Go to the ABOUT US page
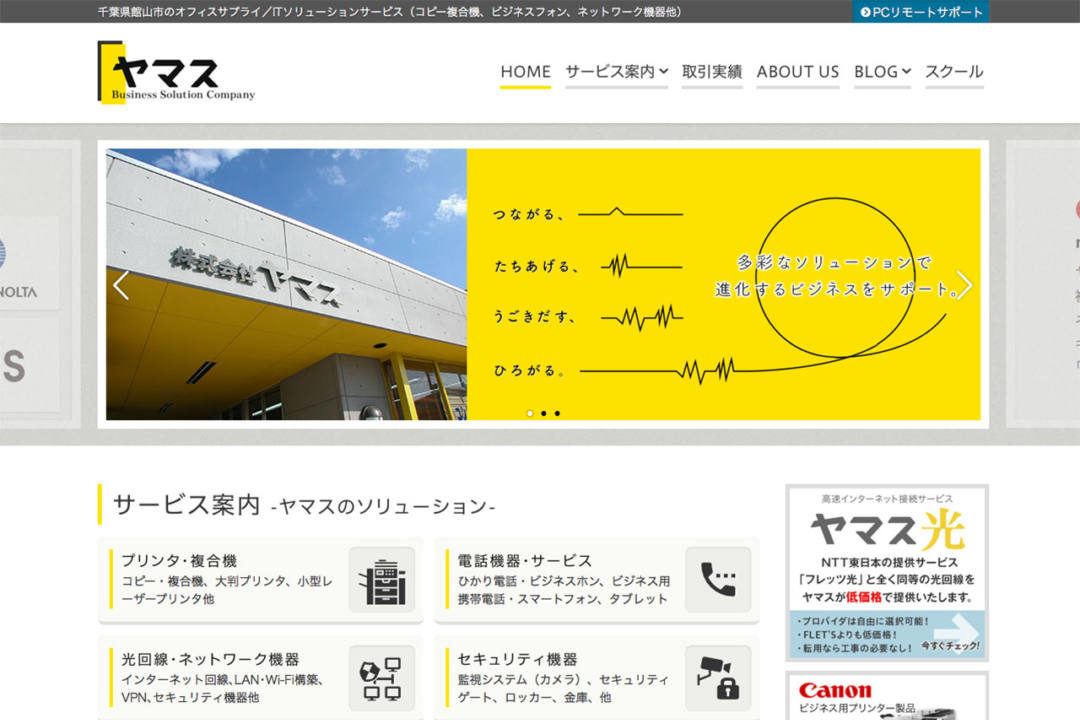The height and width of the screenshot is (720, 1080). coord(797,72)
